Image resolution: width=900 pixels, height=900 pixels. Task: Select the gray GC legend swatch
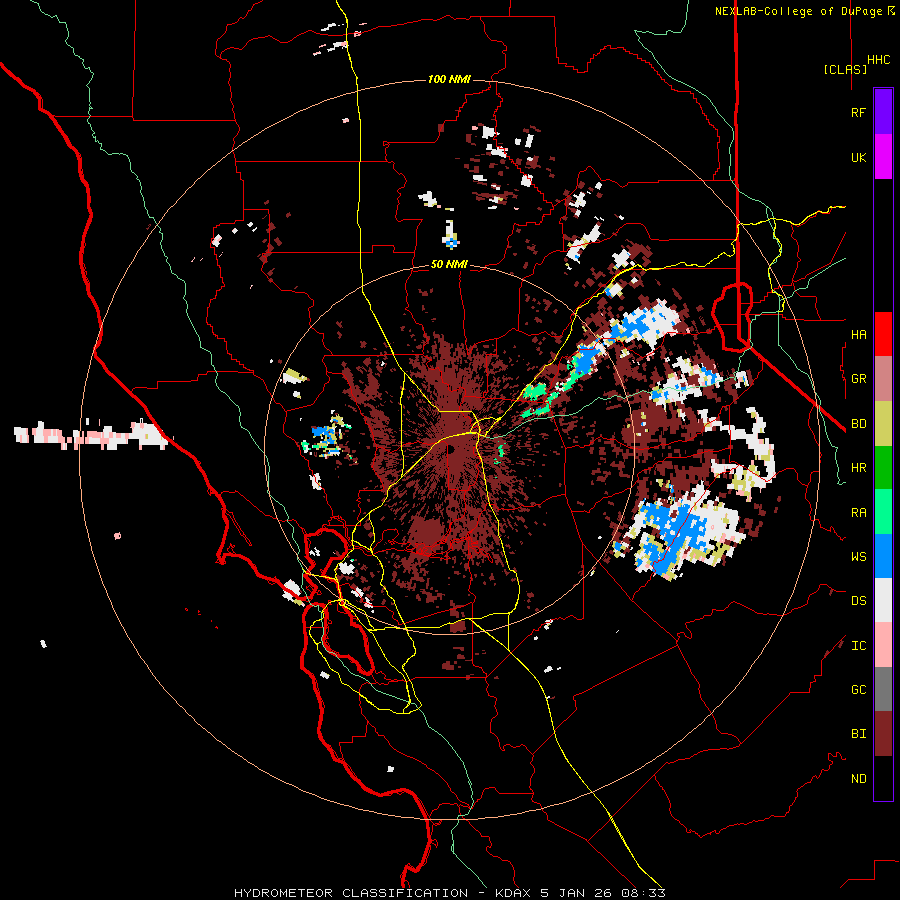point(883,689)
